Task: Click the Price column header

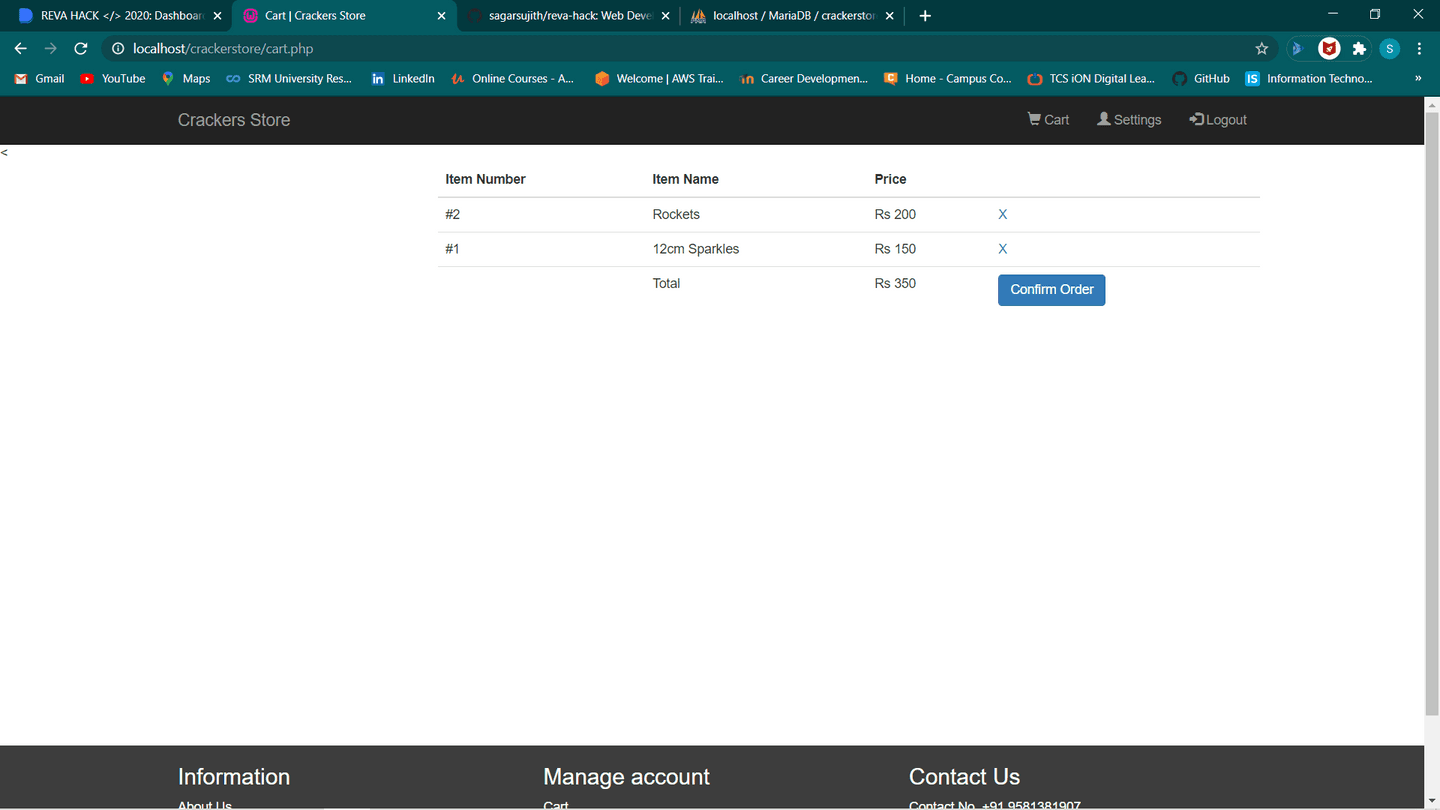Action: coord(890,180)
